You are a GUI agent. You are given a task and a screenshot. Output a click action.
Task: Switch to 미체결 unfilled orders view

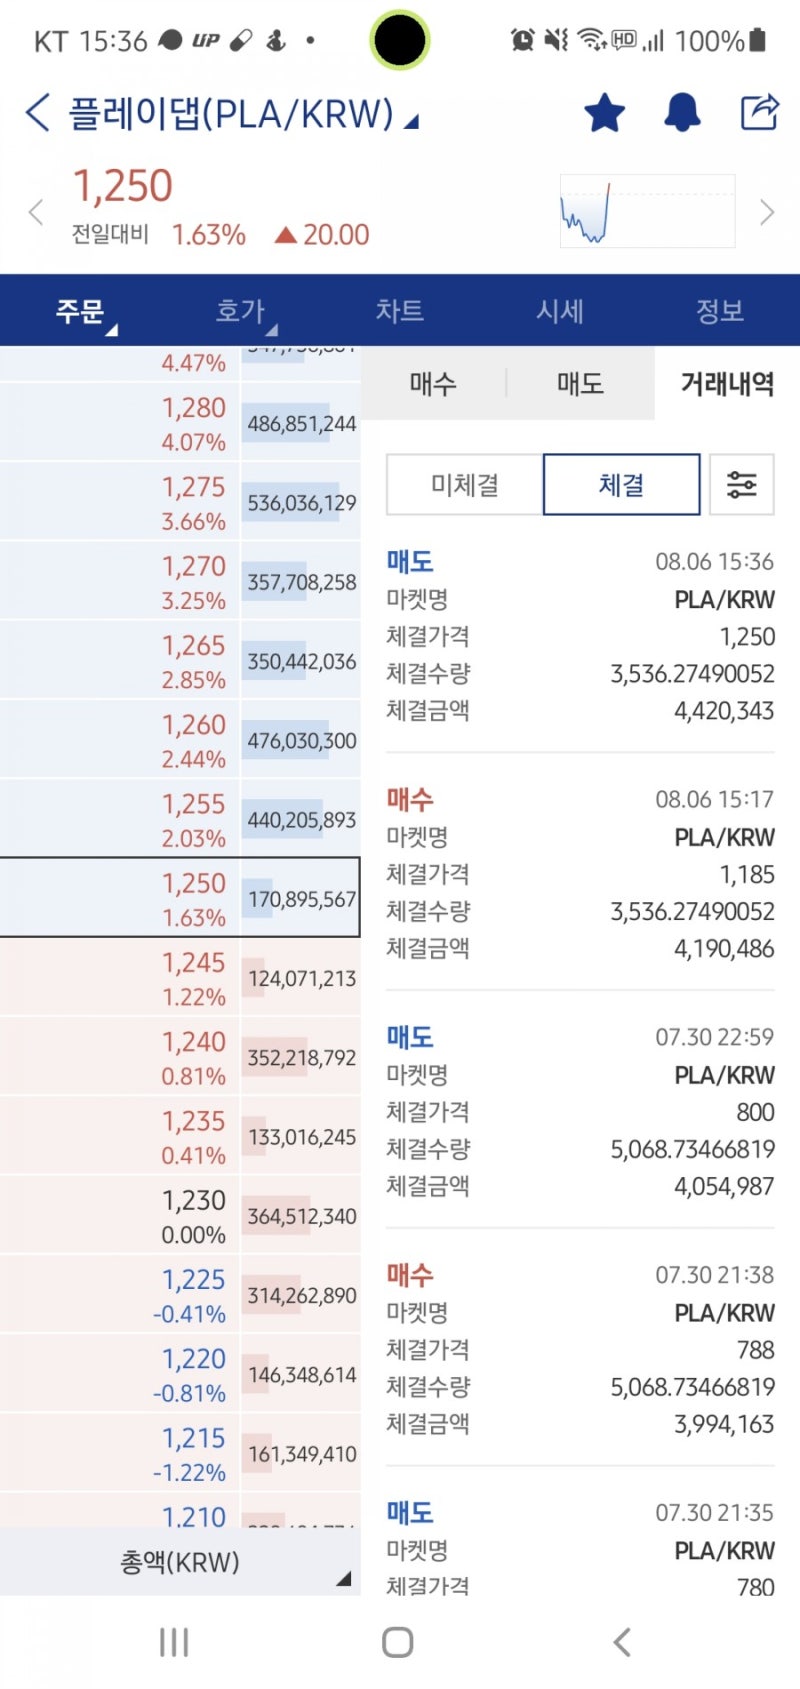(465, 484)
